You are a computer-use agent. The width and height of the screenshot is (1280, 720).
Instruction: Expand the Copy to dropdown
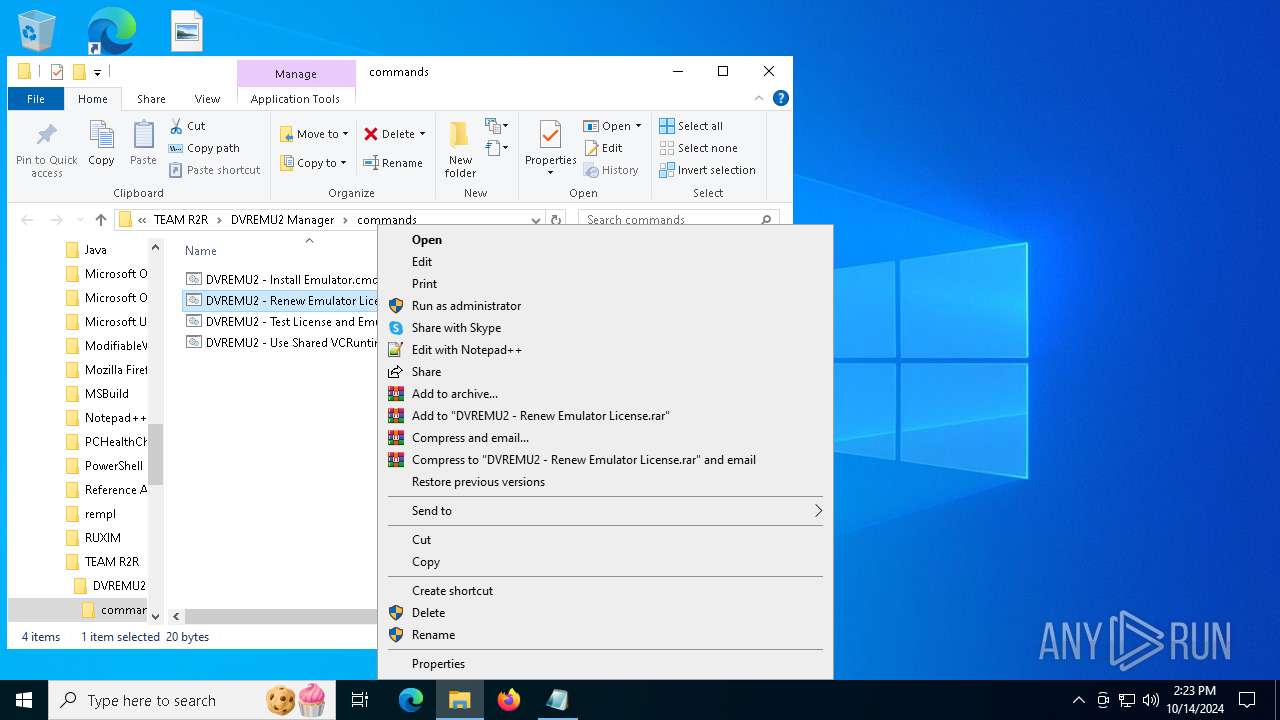343,163
